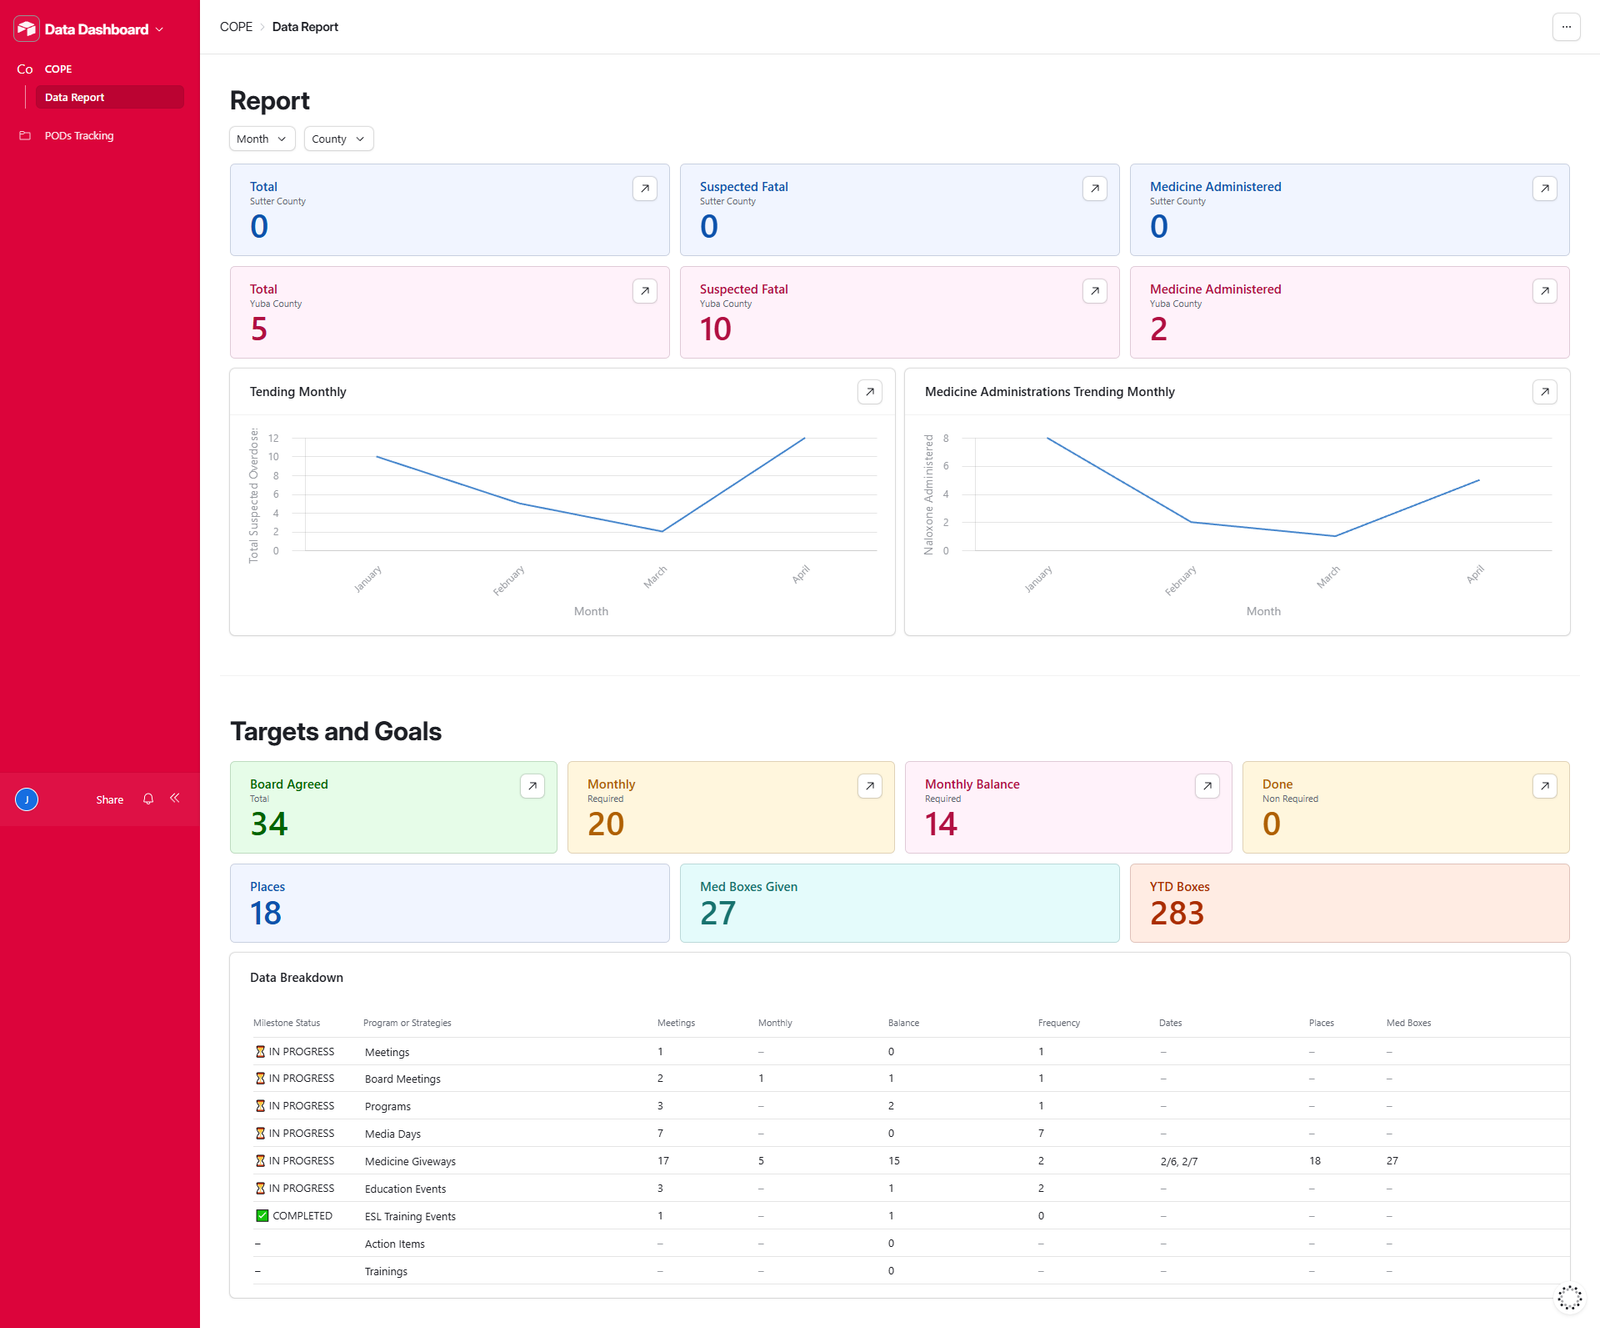Click the Med Boxes column header
This screenshot has height=1328, width=1600.
(1408, 1023)
